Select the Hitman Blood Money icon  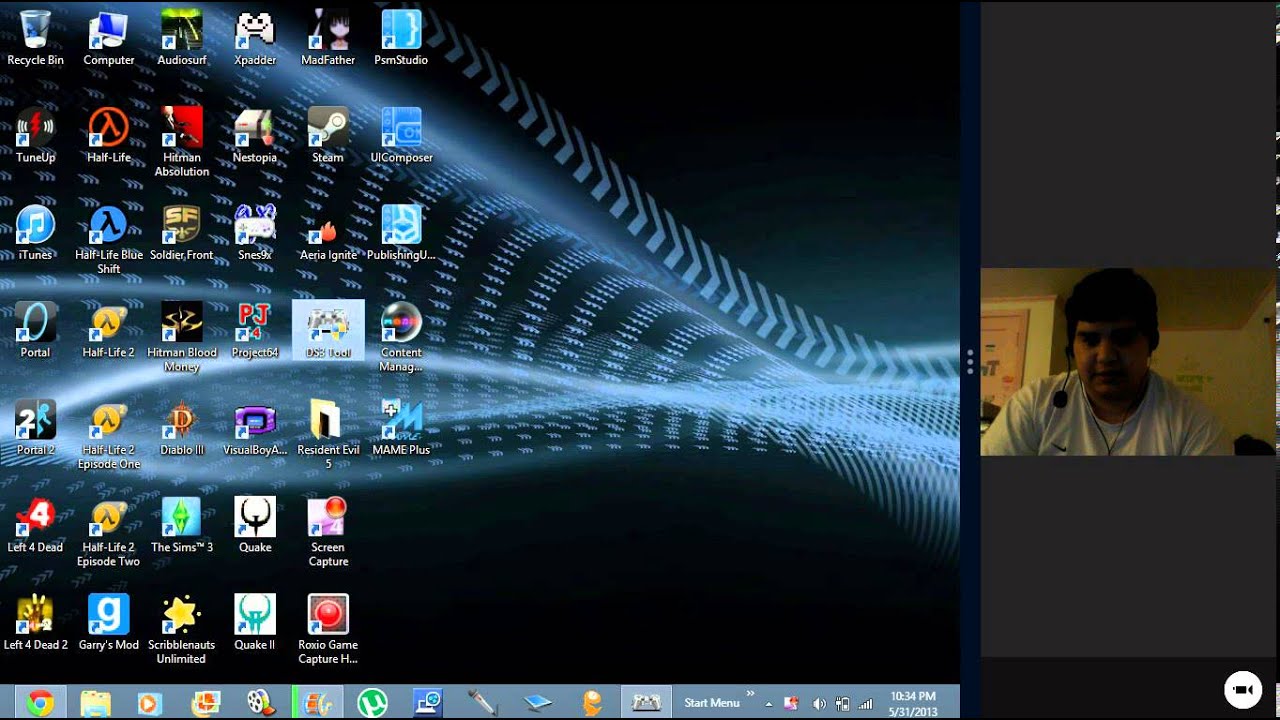[182, 338]
